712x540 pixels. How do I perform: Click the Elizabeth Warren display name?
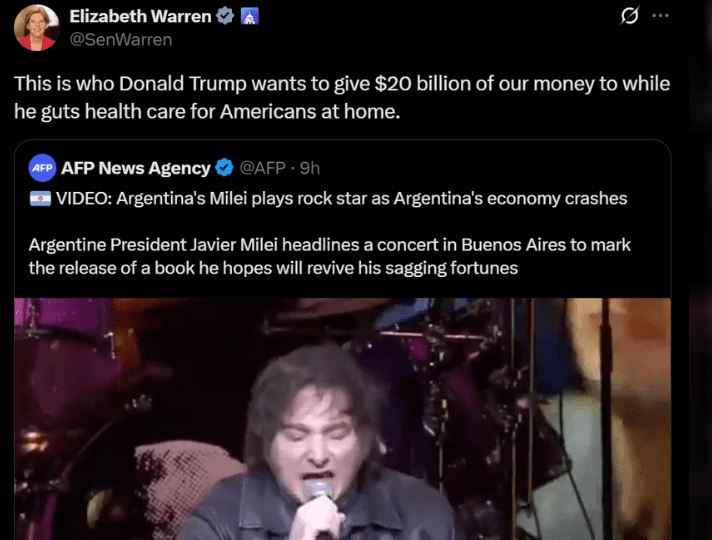point(140,16)
